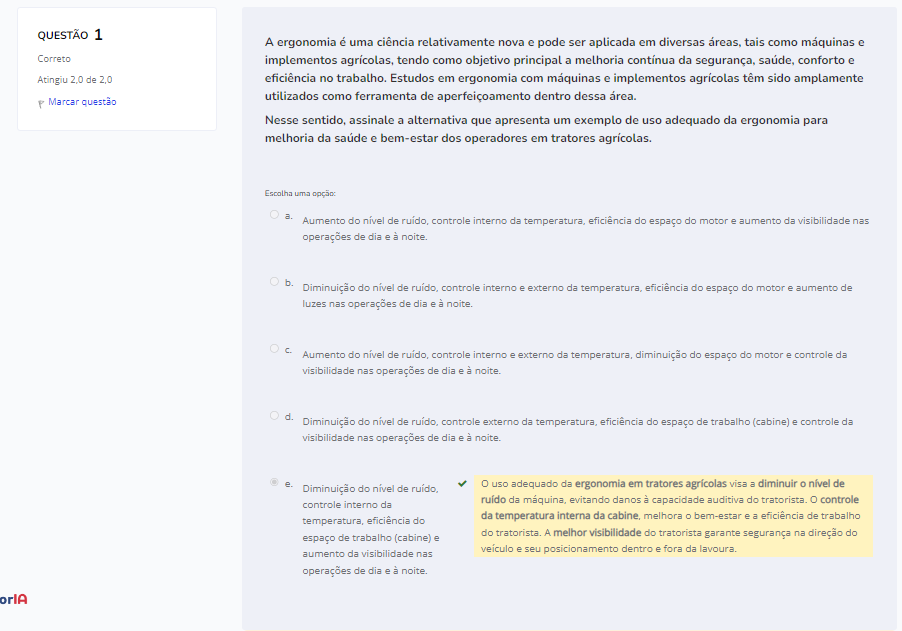Click the green checkmark icon next to option e

point(462,483)
